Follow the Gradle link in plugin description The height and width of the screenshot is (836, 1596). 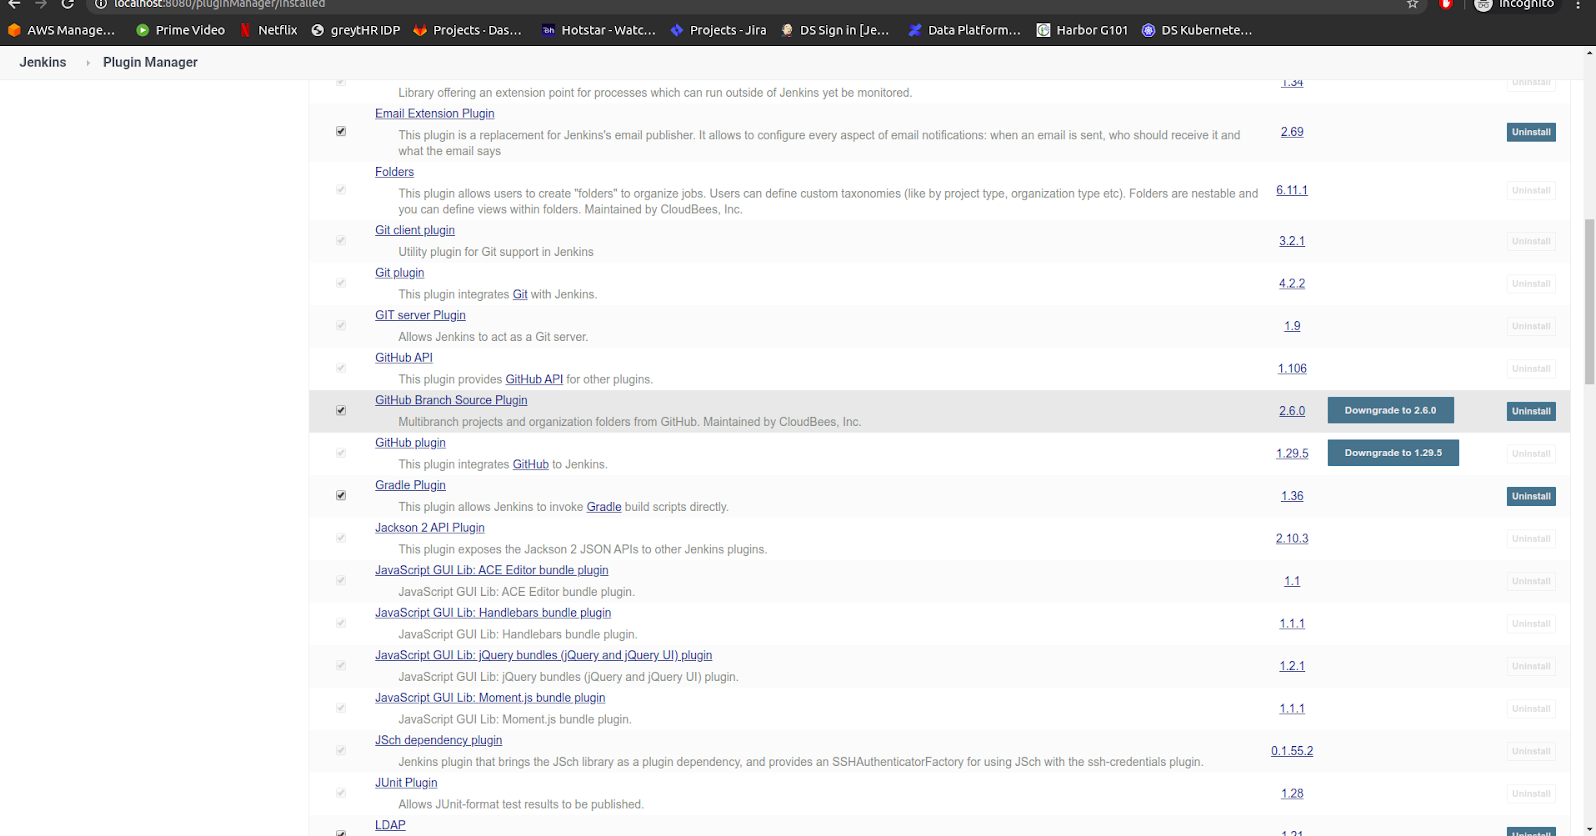(603, 507)
